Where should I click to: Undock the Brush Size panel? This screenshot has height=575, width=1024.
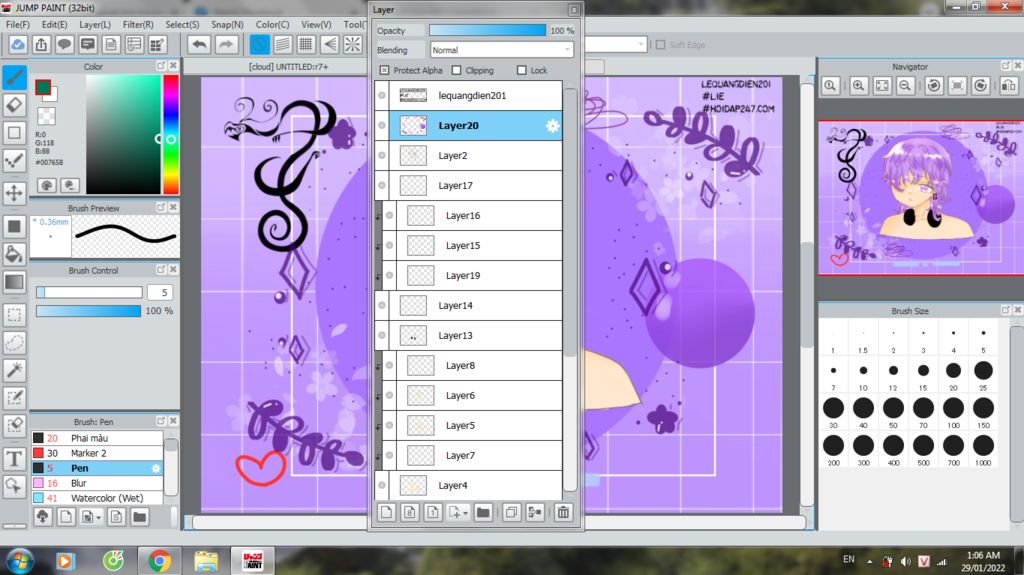point(1006,310)
